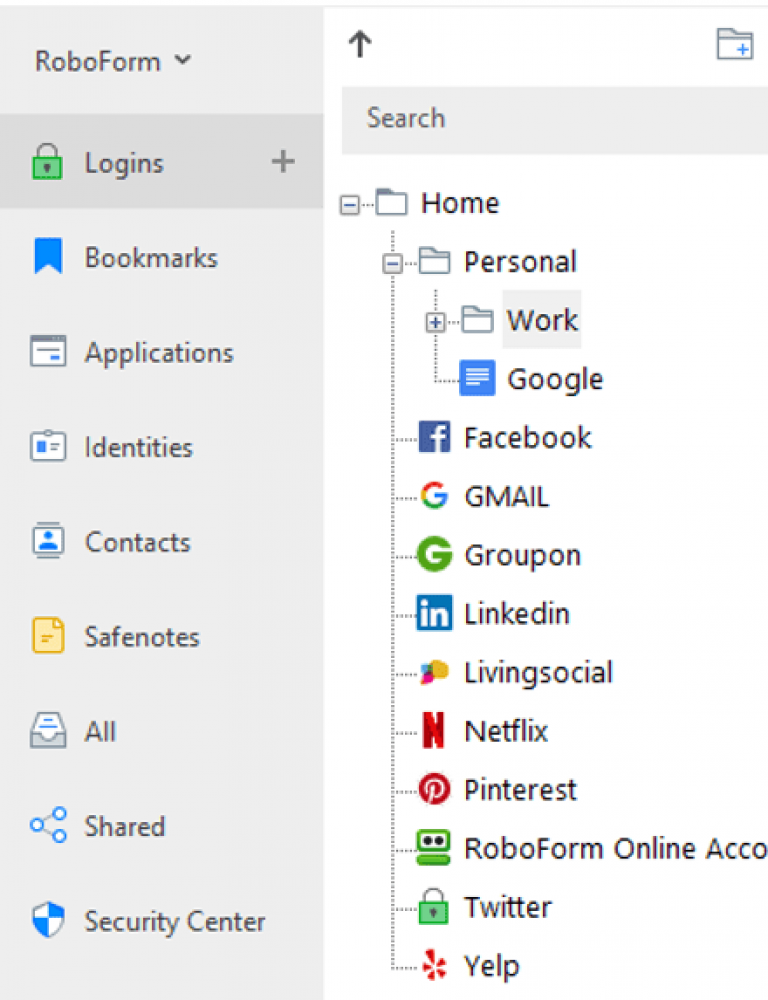Image resolution: width=768 pixels, height=1000 pixels.
Task: Click the Safenotes yellow note icon
Action: 48,636
